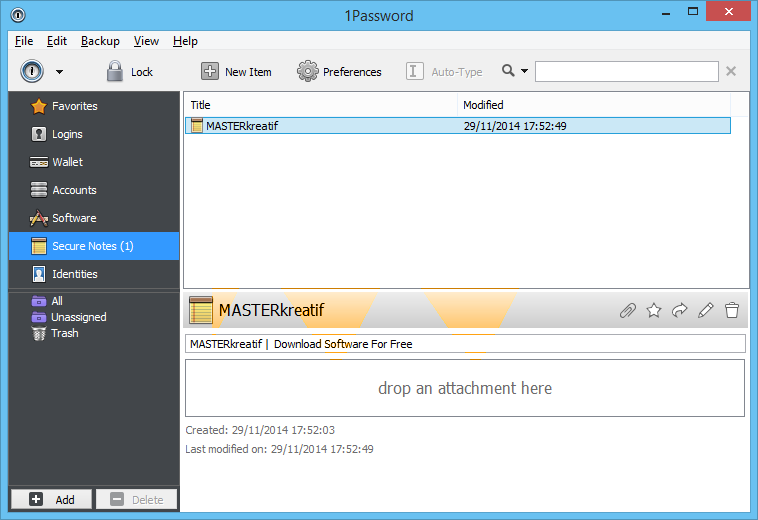
Task: Select Secure Notes (1) category
Action: click(x=94, y=246)
